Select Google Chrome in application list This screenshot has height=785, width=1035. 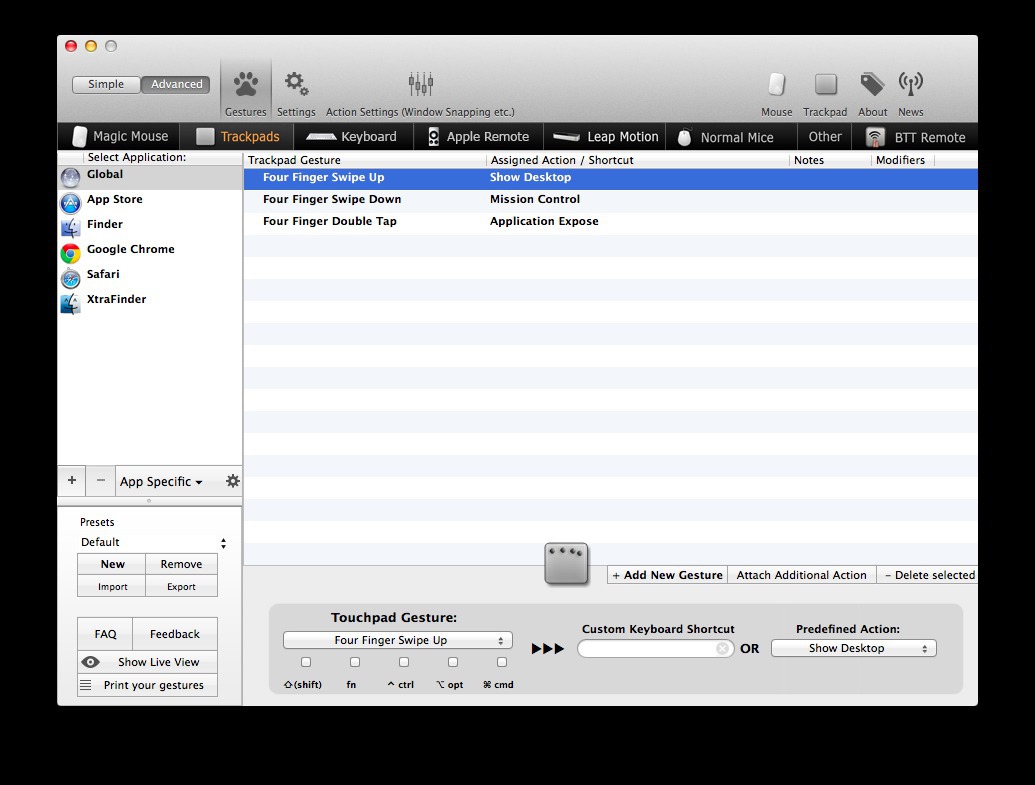pos(130,249)
